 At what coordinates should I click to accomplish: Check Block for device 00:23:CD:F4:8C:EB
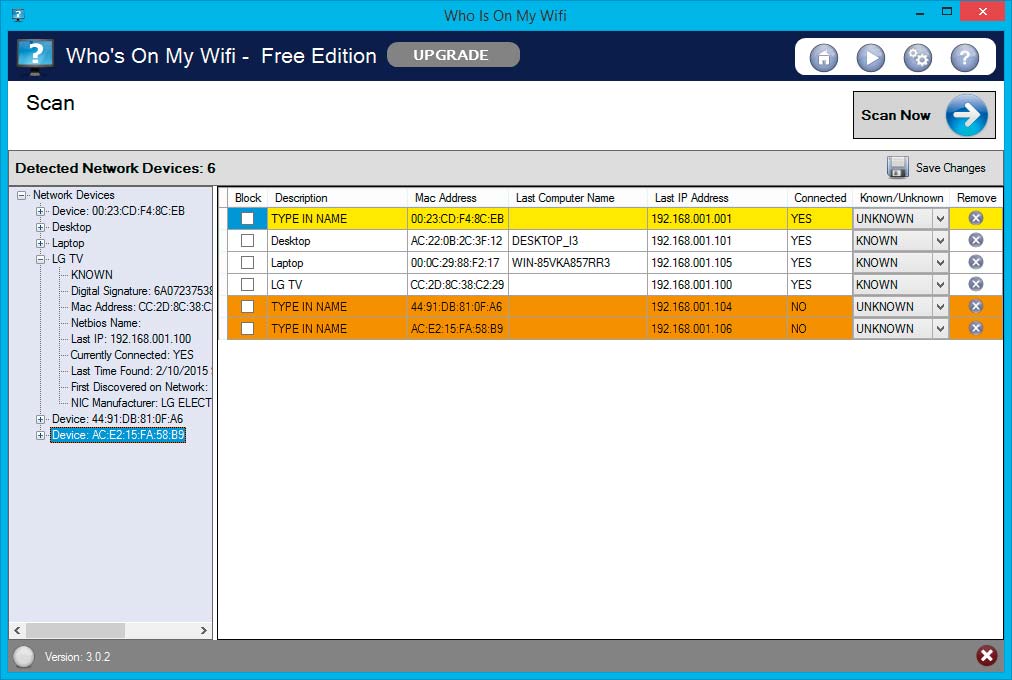[x=247, y=218]
